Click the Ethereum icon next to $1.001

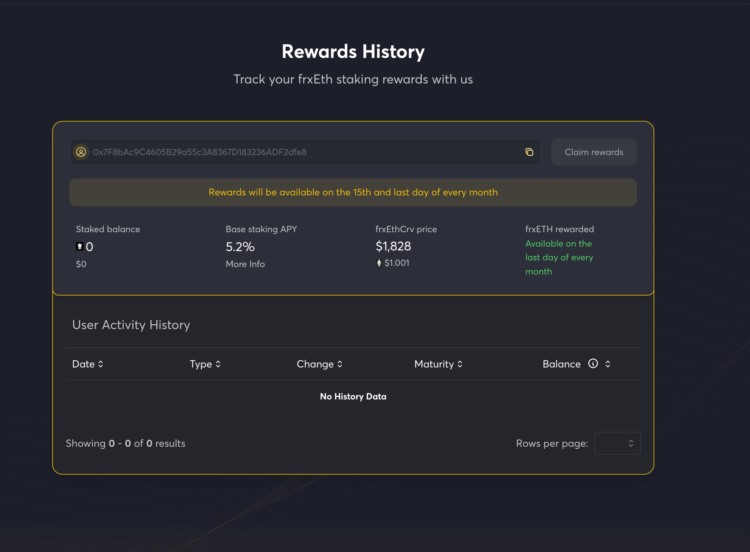point(379,263)
